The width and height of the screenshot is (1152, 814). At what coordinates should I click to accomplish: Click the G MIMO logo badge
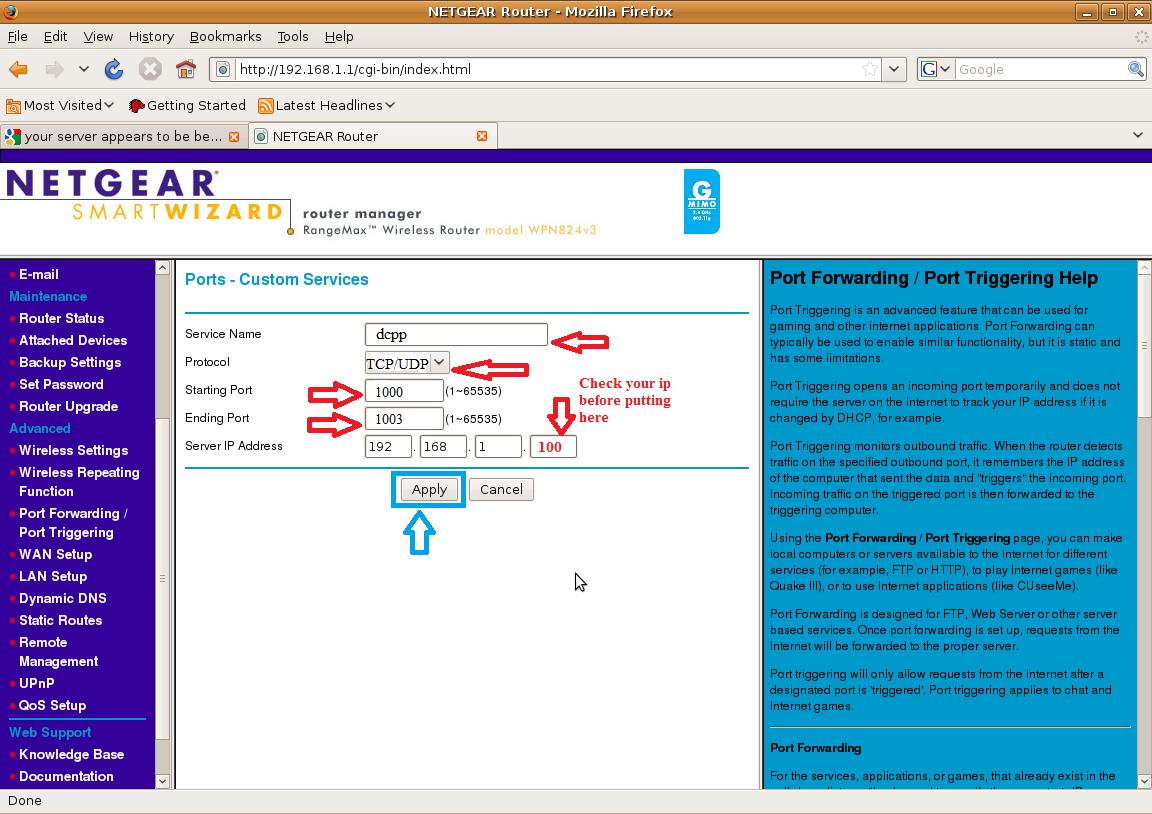coord(702,201)
